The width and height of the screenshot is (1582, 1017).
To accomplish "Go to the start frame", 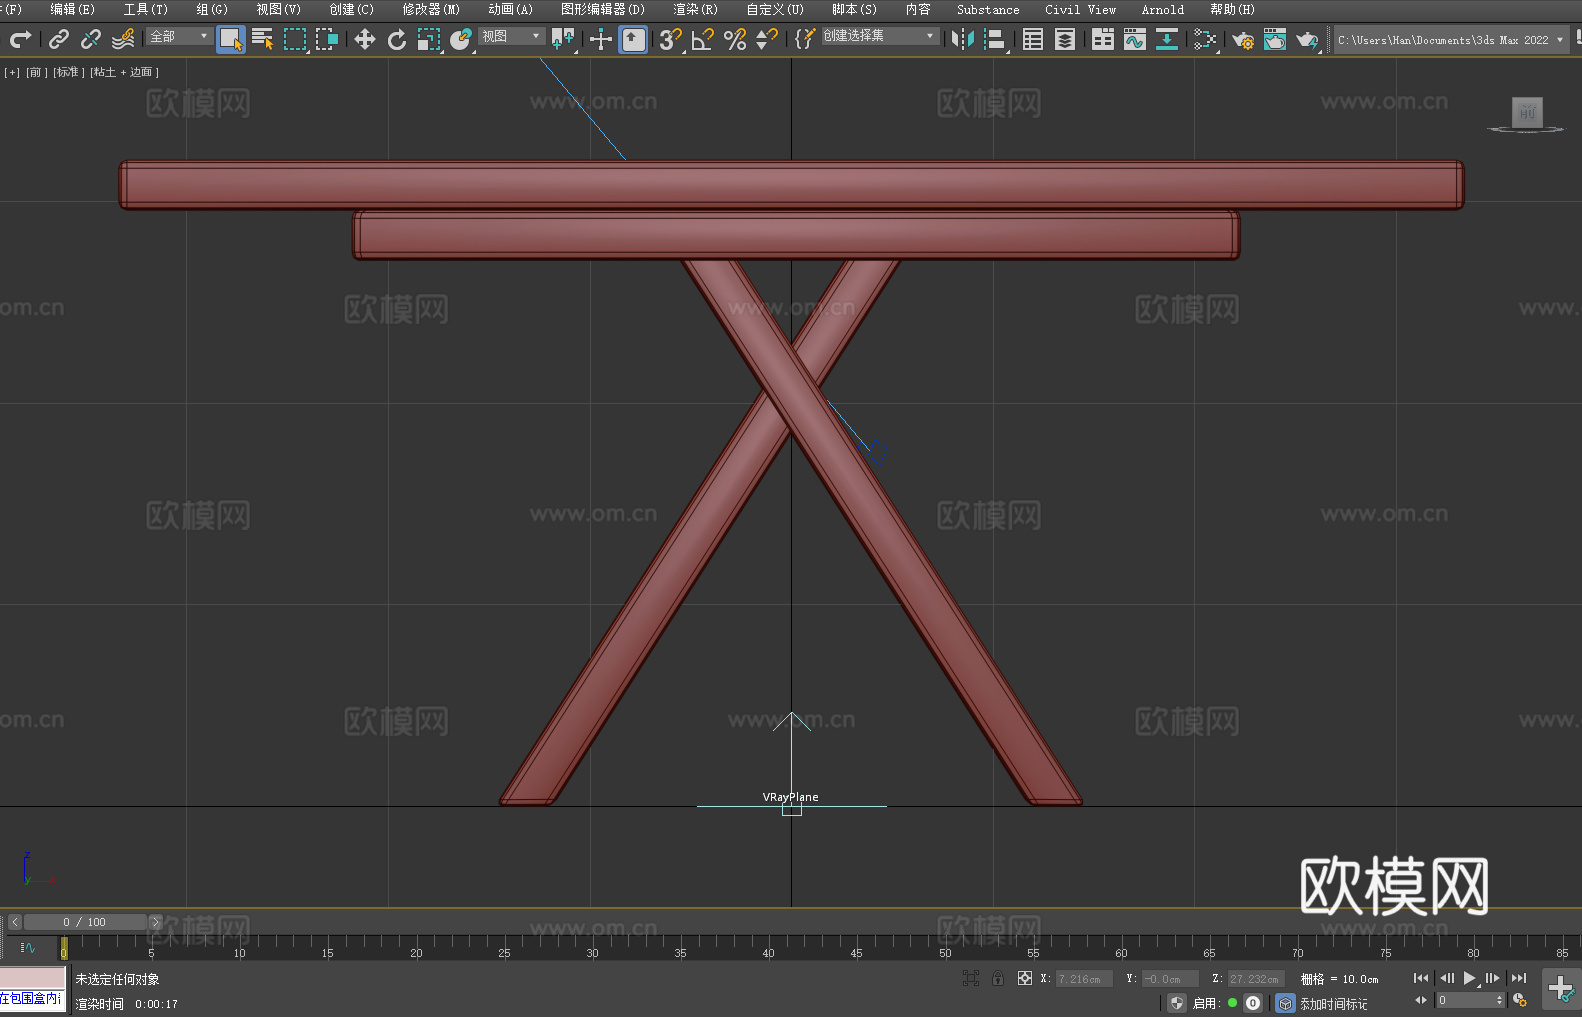I will (1421, 978).
